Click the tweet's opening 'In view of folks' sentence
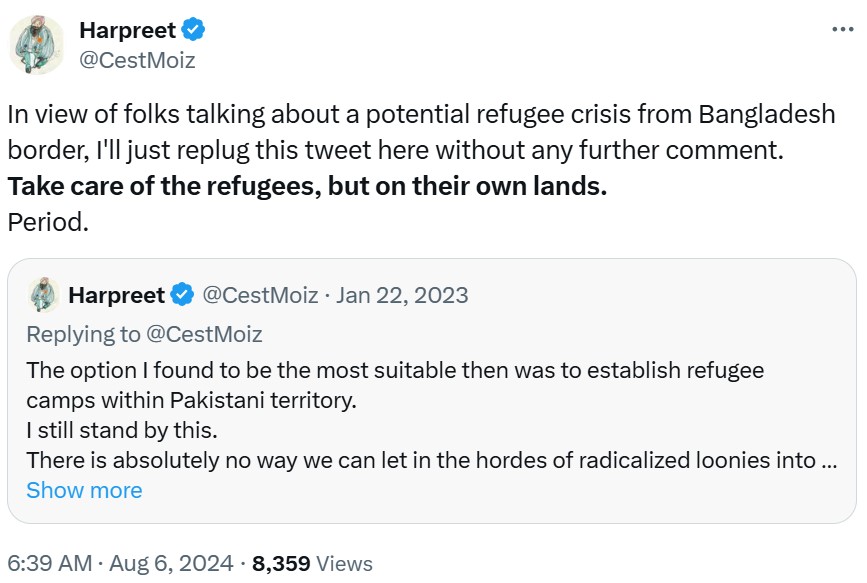Screen dimensions: 867x583 420,115
